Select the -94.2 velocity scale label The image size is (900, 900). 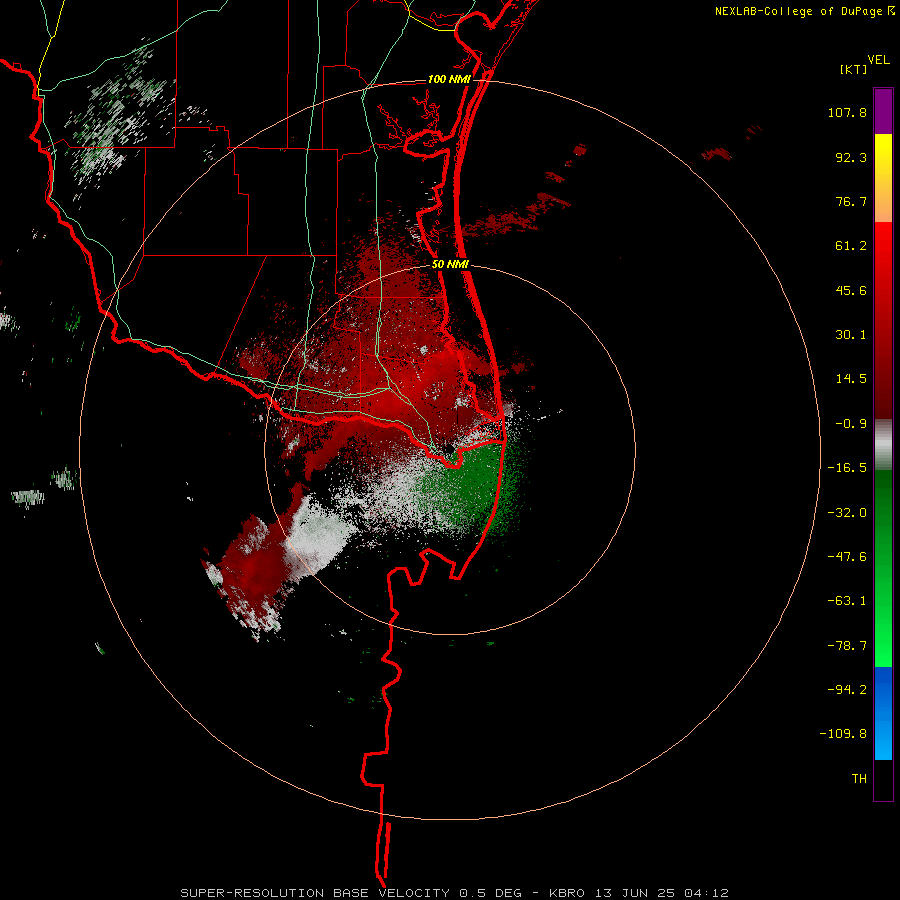coord(847,689)
